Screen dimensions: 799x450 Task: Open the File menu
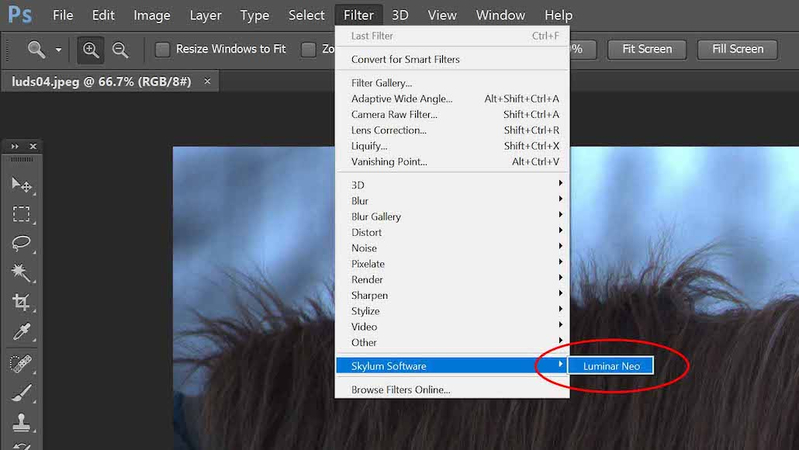point(63,15)
